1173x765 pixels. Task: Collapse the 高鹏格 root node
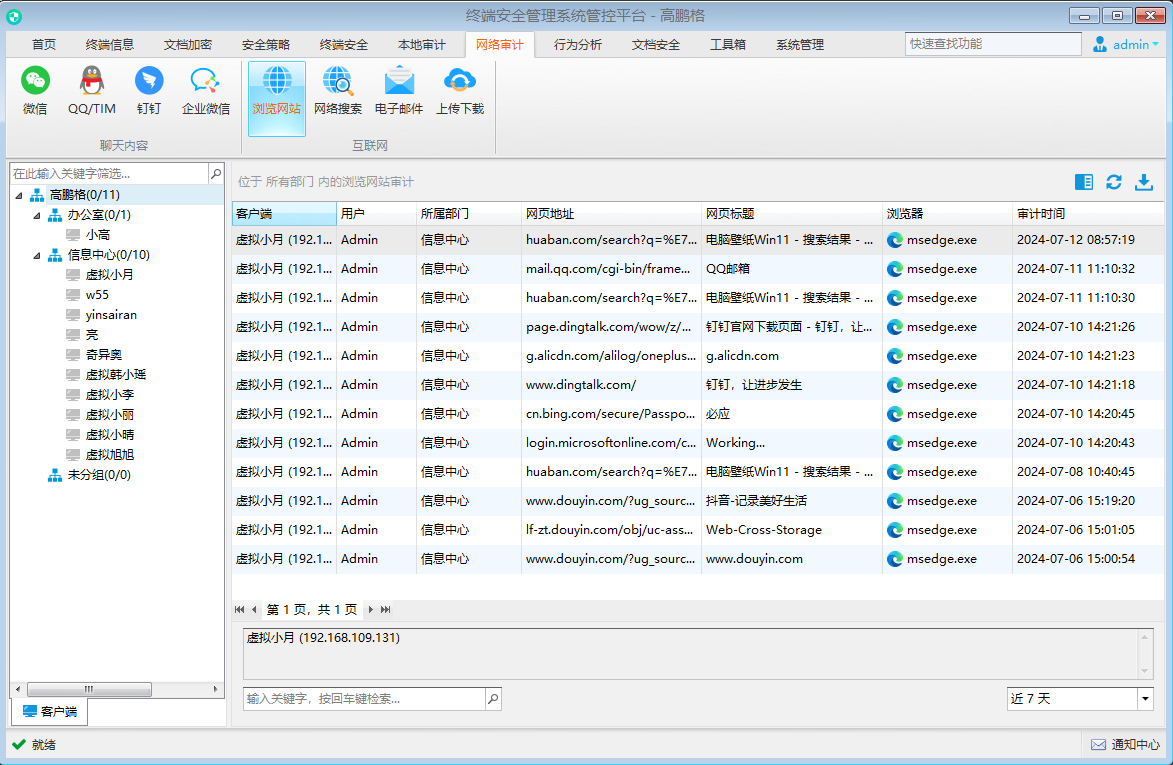coord(19,195)
